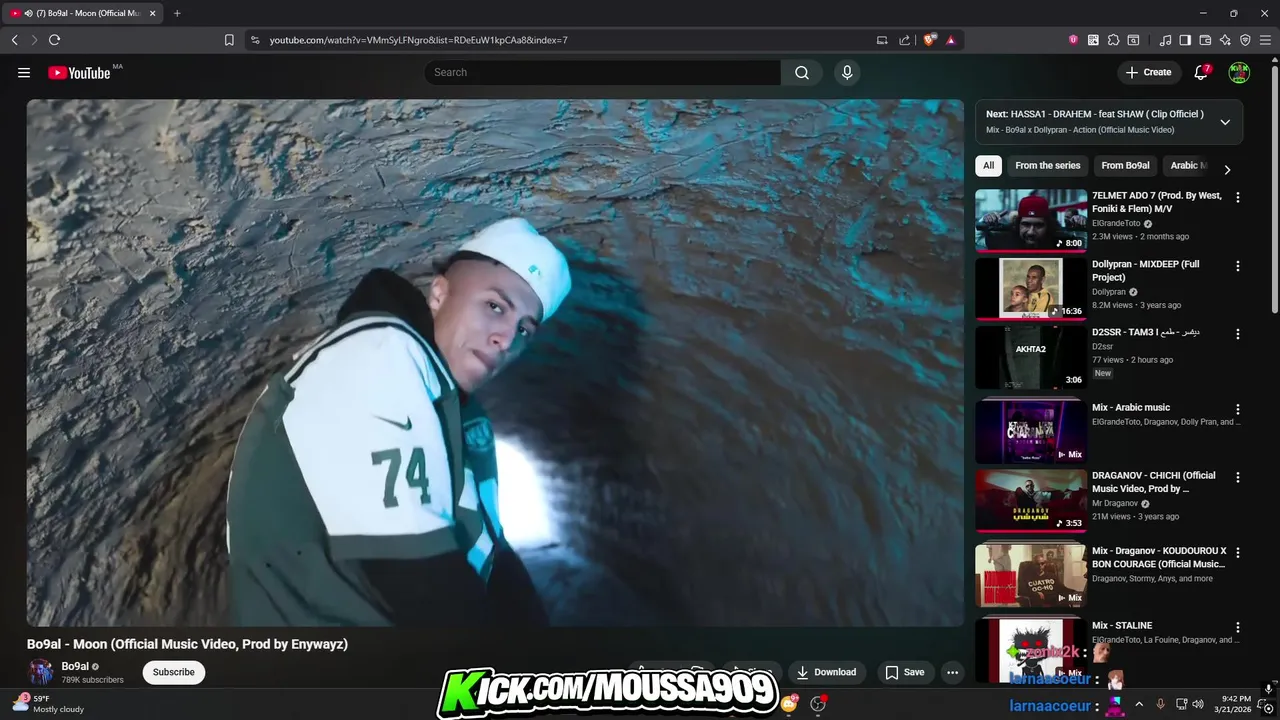Image resolution: width=1280 pixels, height=720 pixels.
Task: Toggle the browser sidebar panel
Action: pyautogui.click(x=1185, y=40)
